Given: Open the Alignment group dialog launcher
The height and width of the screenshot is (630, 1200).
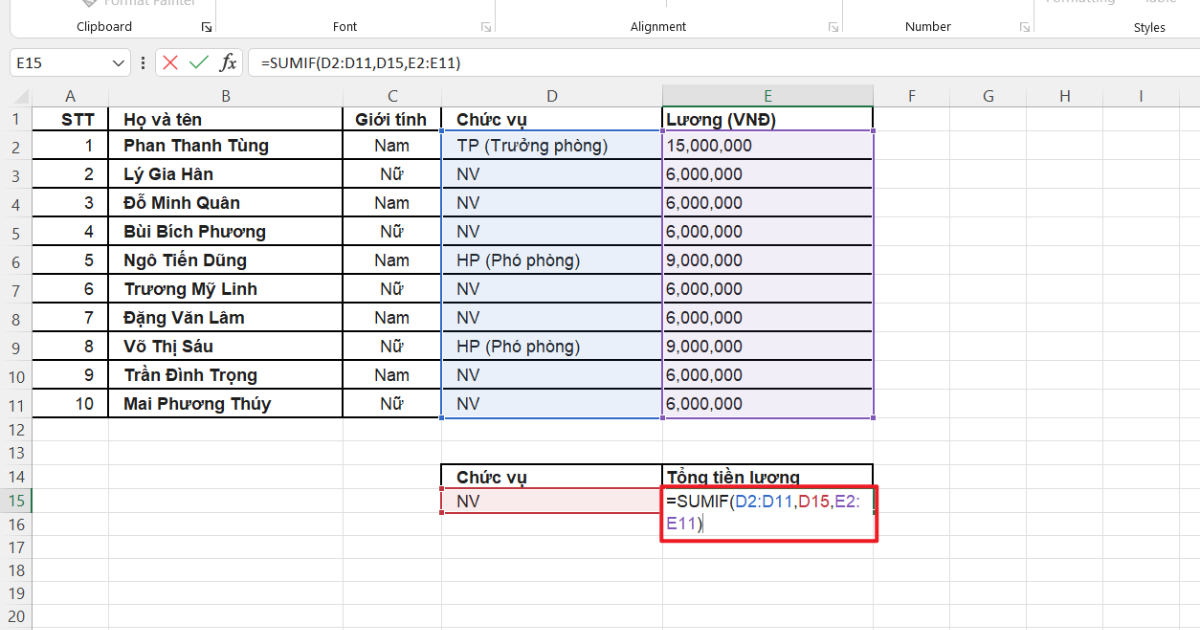Looking at the screenshot, I should pyautogui.click(x=833, y=27).
